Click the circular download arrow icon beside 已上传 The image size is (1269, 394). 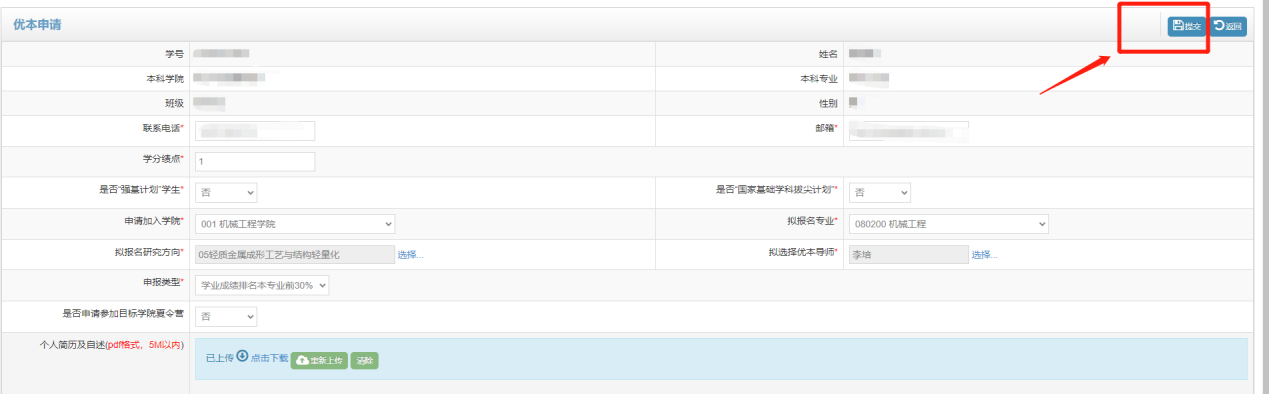click(242, 356)
